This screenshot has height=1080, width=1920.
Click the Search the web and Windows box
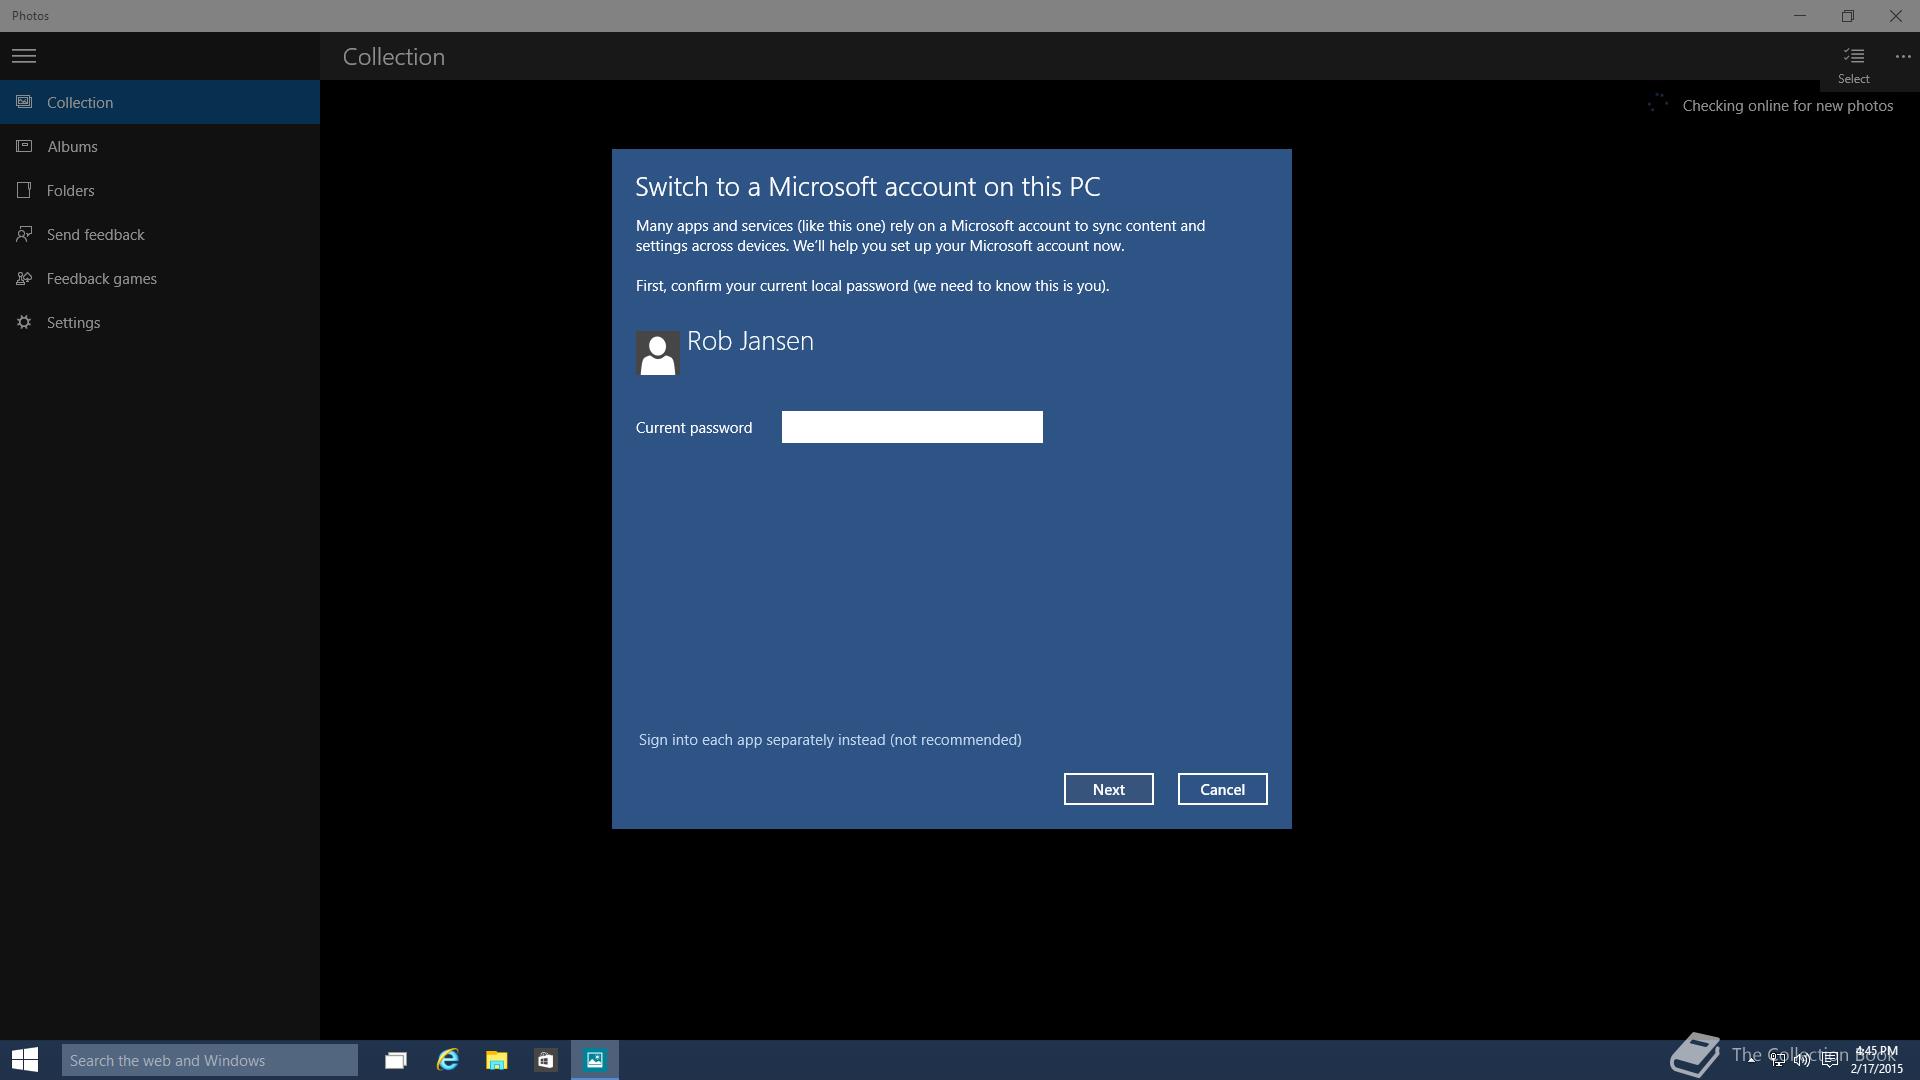(210, 1060)
